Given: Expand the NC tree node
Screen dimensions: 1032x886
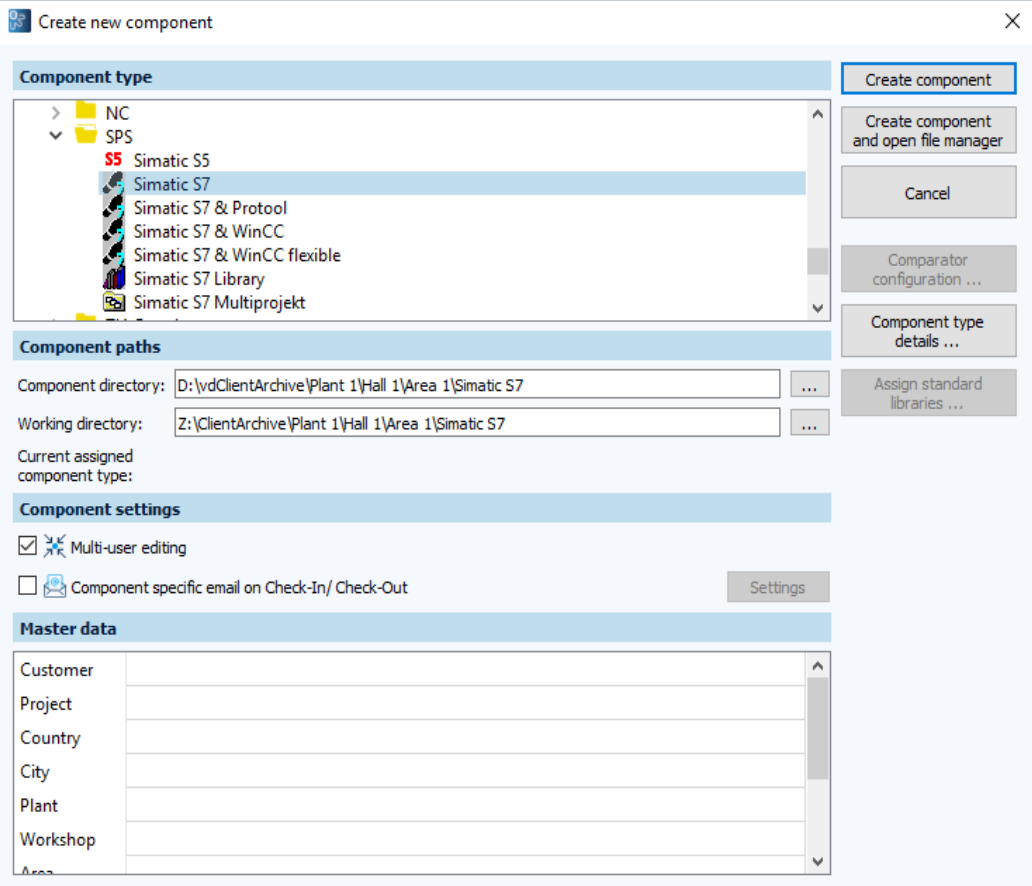Looking at the screenshot, I should [x=58, y=113].
